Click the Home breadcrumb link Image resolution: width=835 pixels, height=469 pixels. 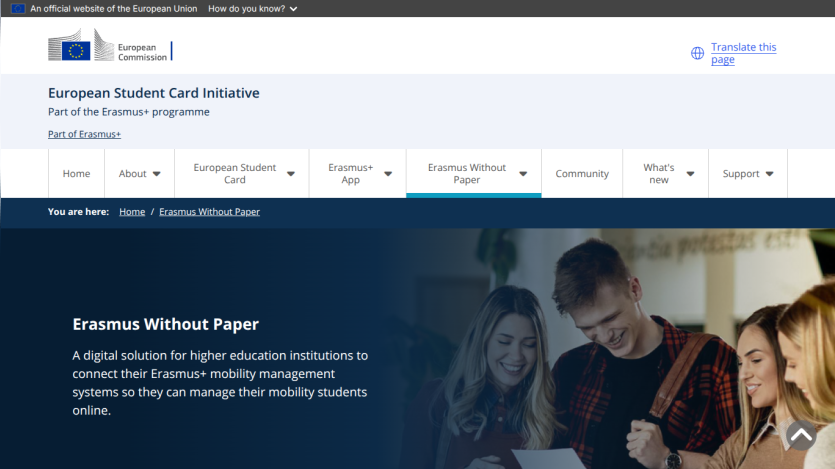pos(132,212)
